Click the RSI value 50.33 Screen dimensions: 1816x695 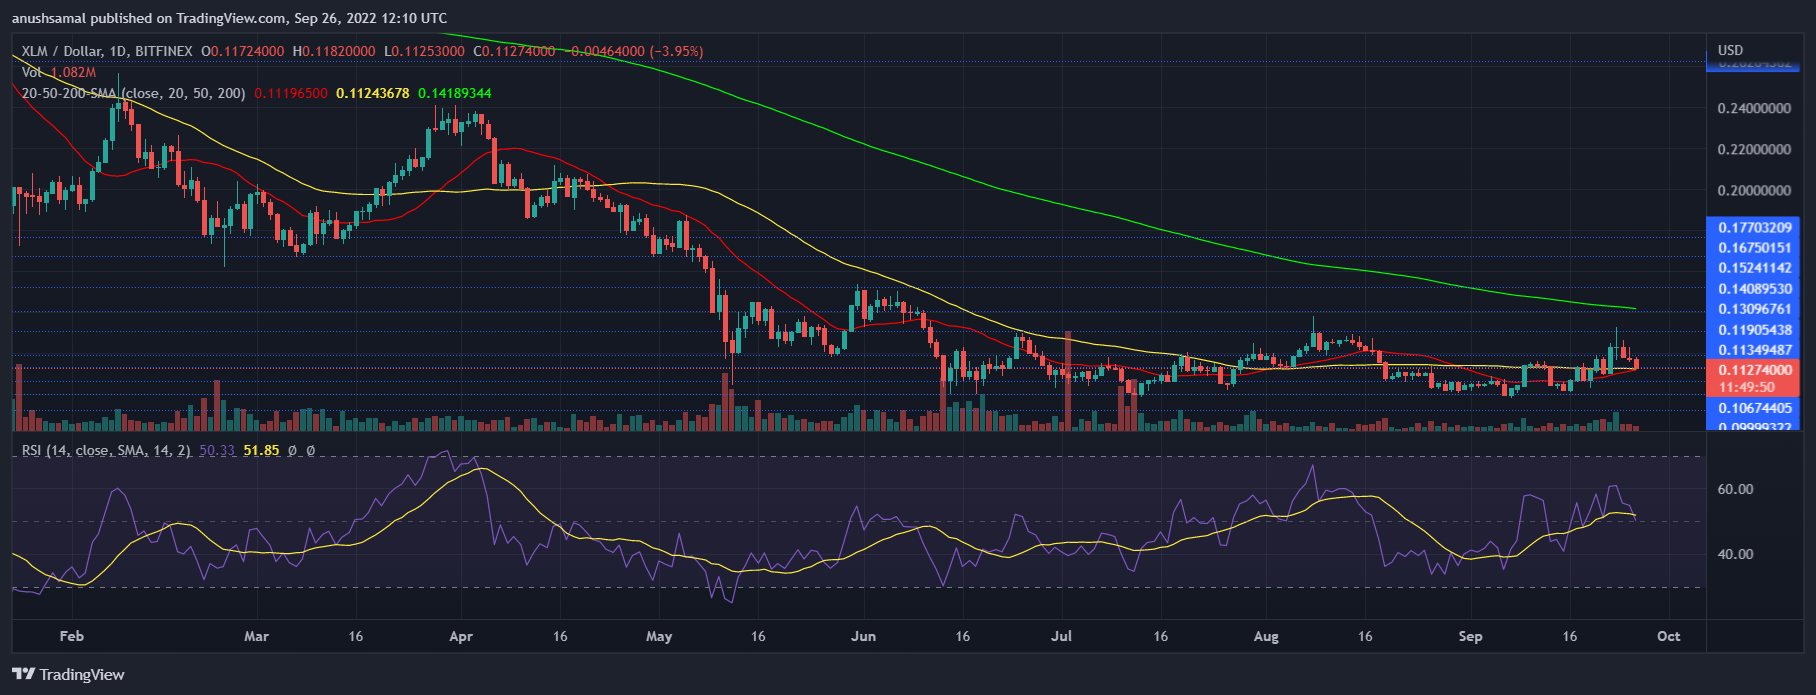217,451
